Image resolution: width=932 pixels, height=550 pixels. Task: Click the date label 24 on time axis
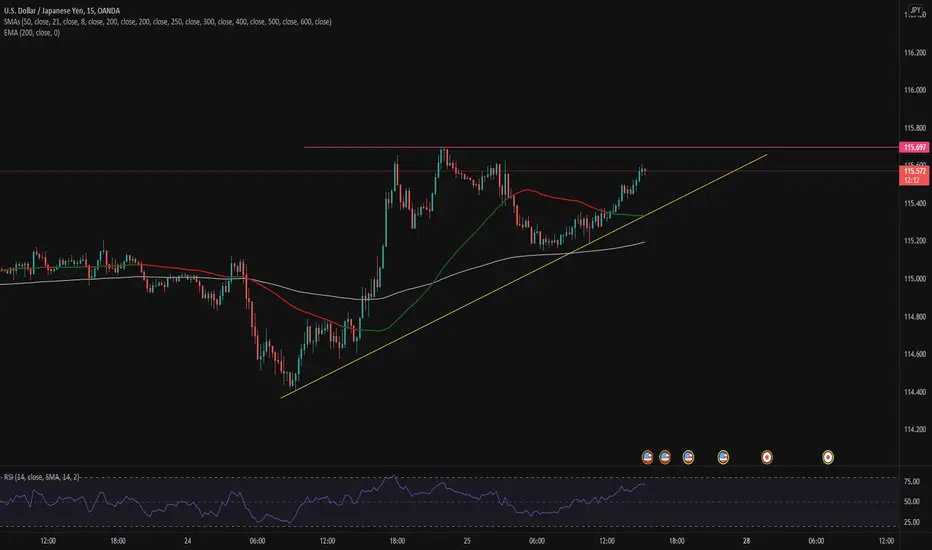(x=188, y=541)
